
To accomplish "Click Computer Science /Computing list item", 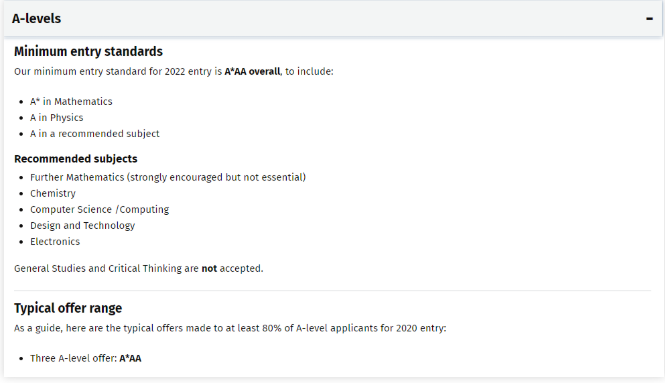I will [x=99, y=210].
